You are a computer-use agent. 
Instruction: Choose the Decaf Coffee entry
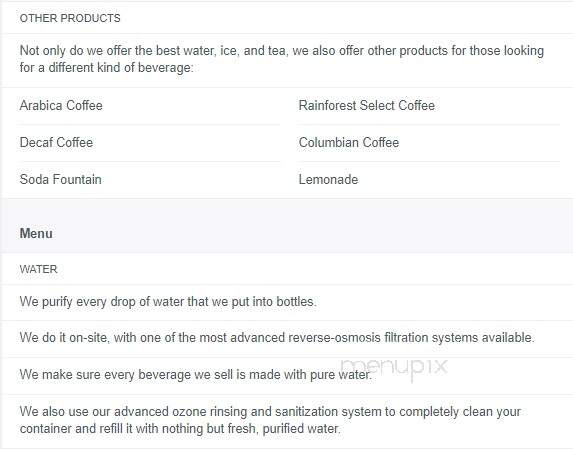coord(56,142)
